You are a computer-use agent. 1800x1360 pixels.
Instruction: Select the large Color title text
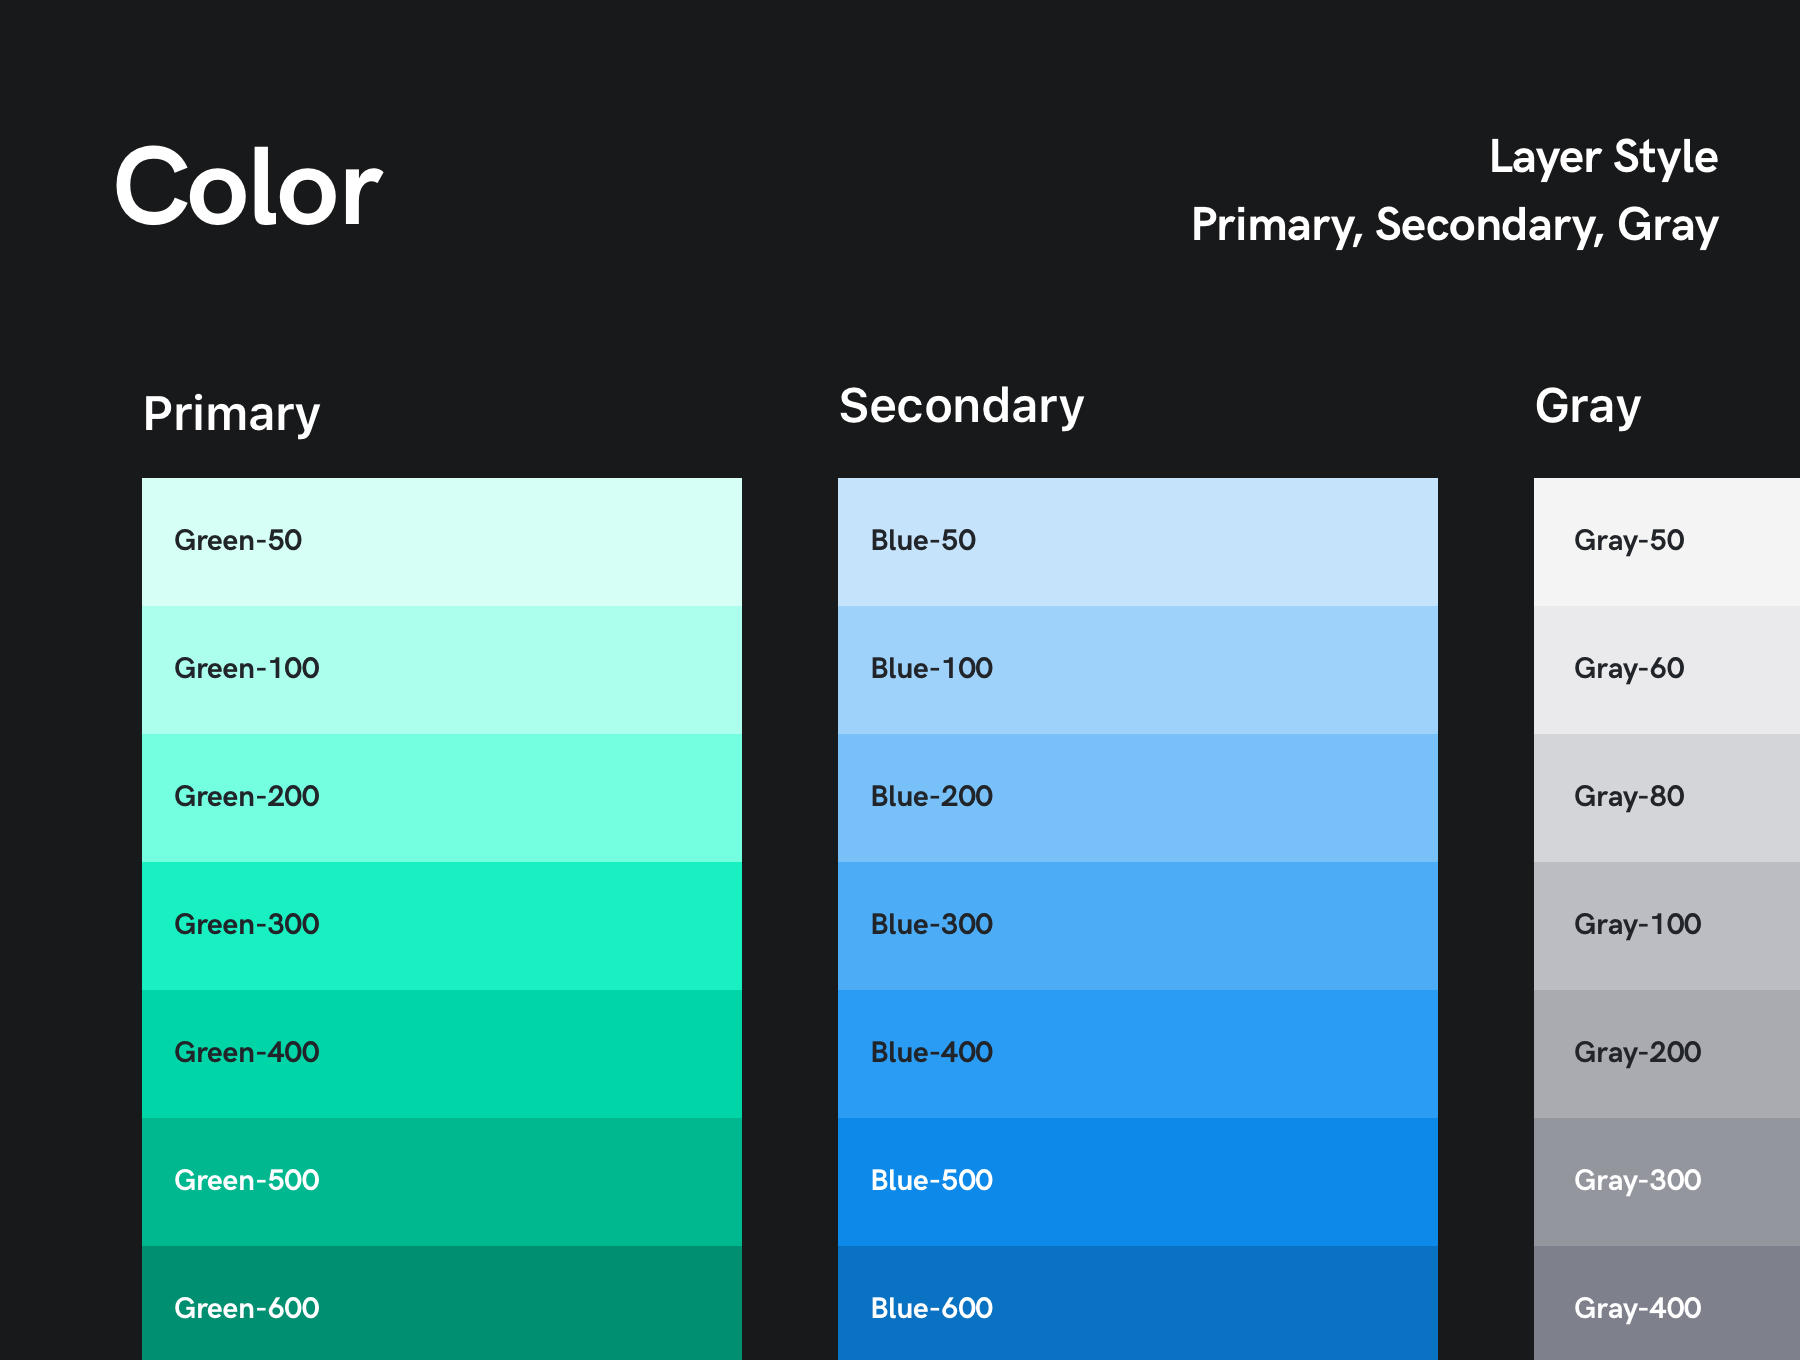pyautogui.click(x=248, y=188)
